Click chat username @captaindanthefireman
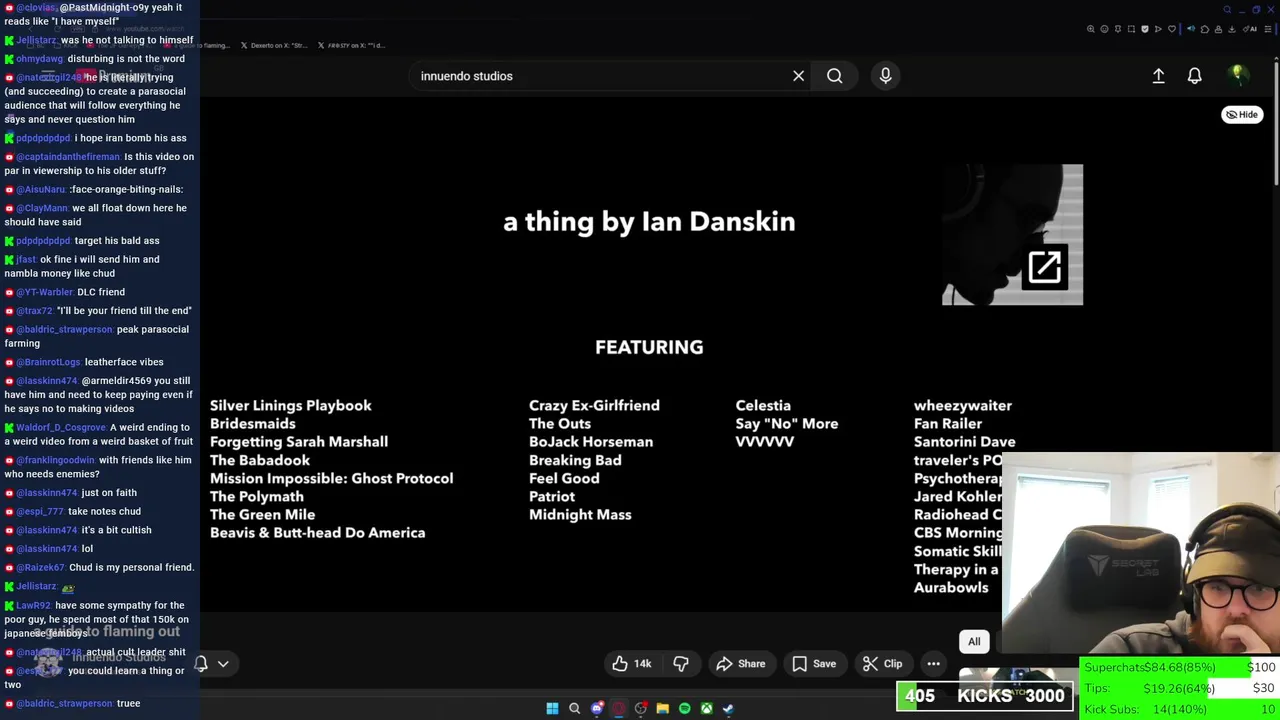 (68, 157)
